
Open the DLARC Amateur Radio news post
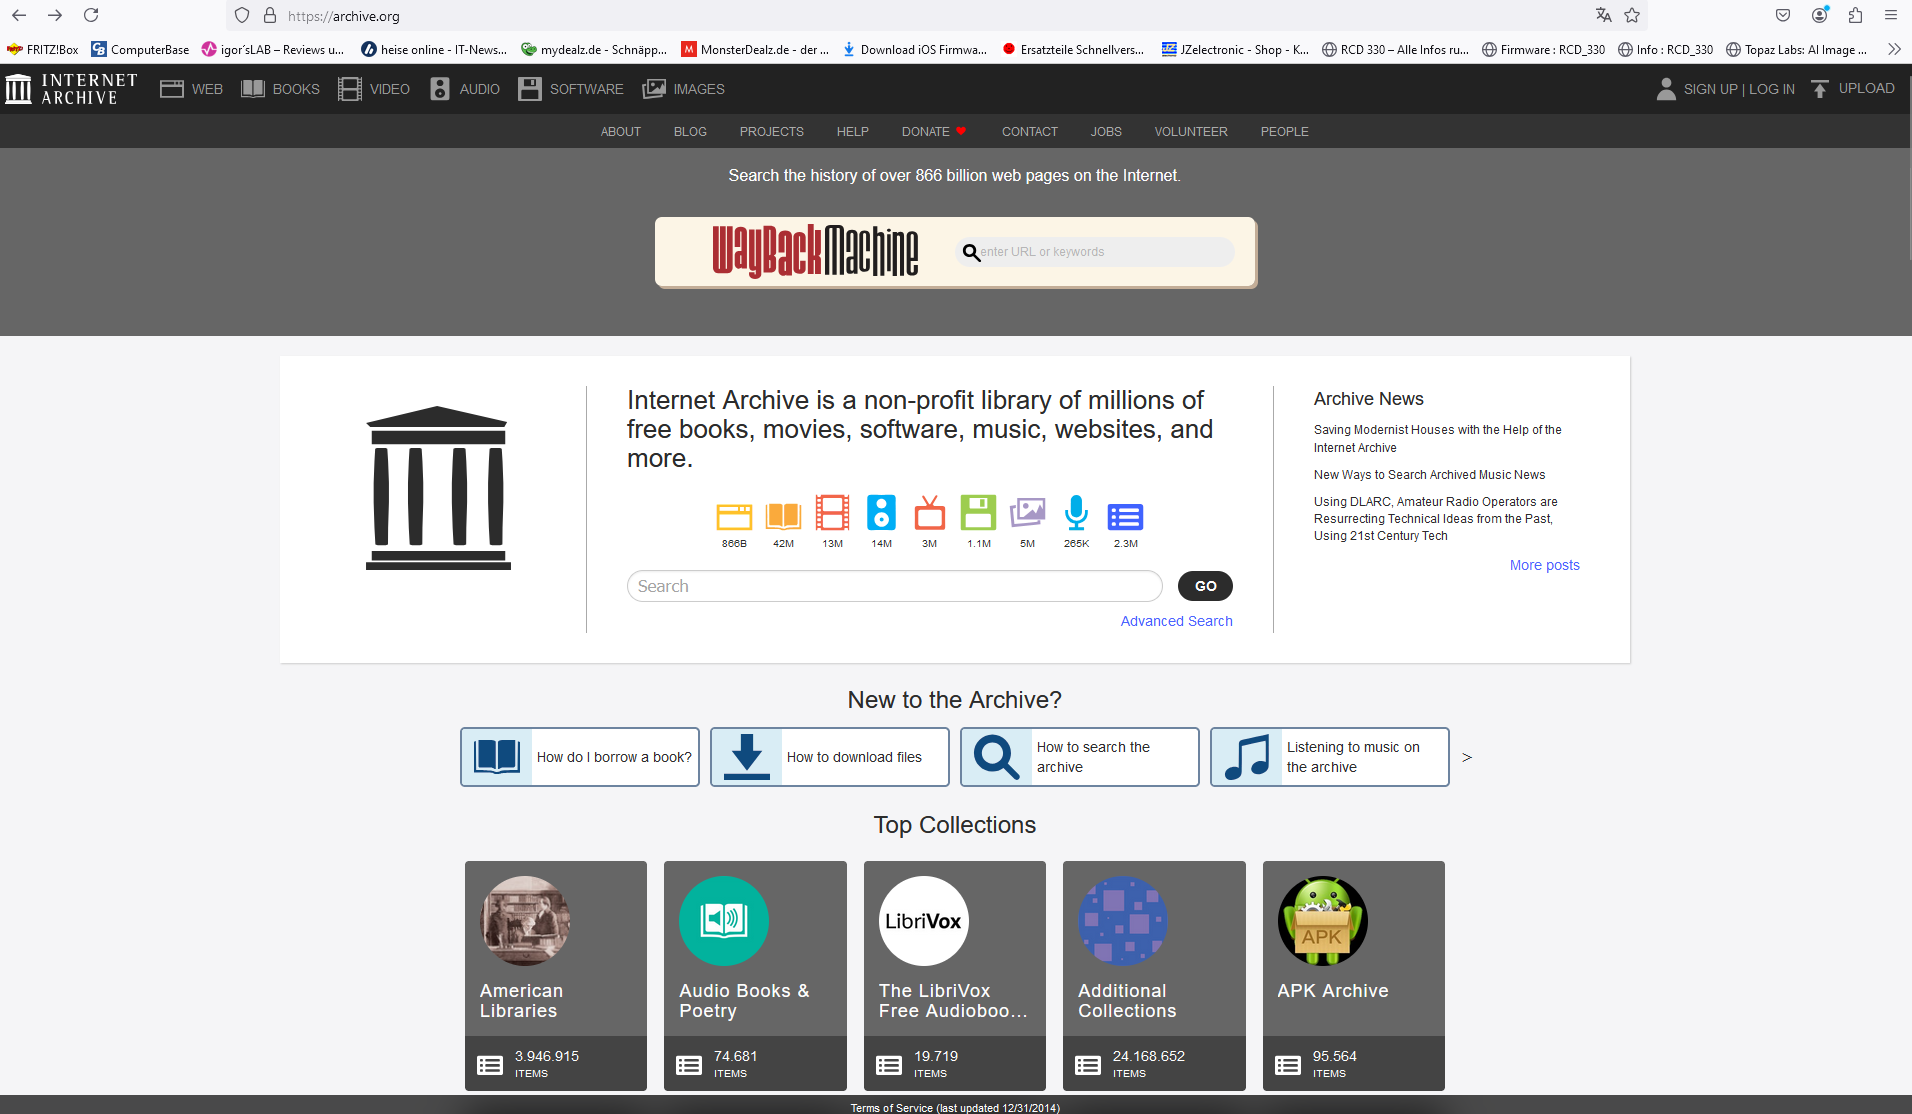coord(1435,519)
